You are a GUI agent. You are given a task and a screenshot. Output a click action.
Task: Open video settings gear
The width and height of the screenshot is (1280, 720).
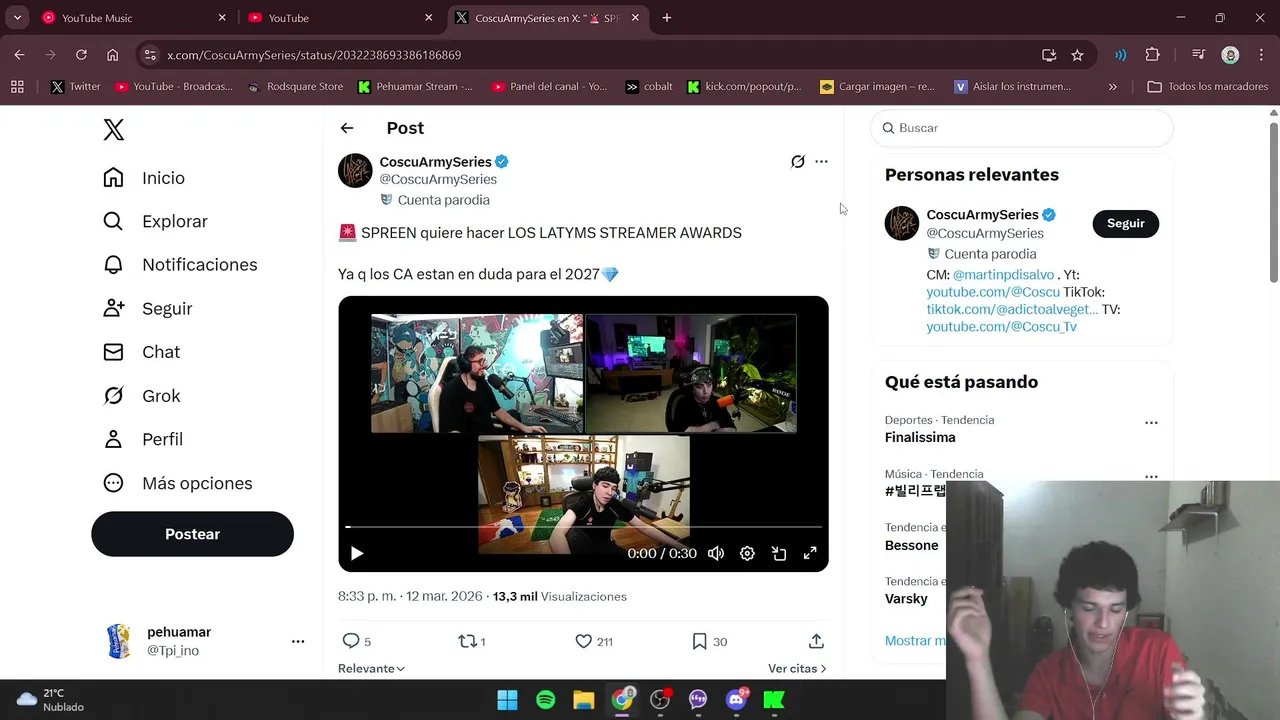[747, 553]
